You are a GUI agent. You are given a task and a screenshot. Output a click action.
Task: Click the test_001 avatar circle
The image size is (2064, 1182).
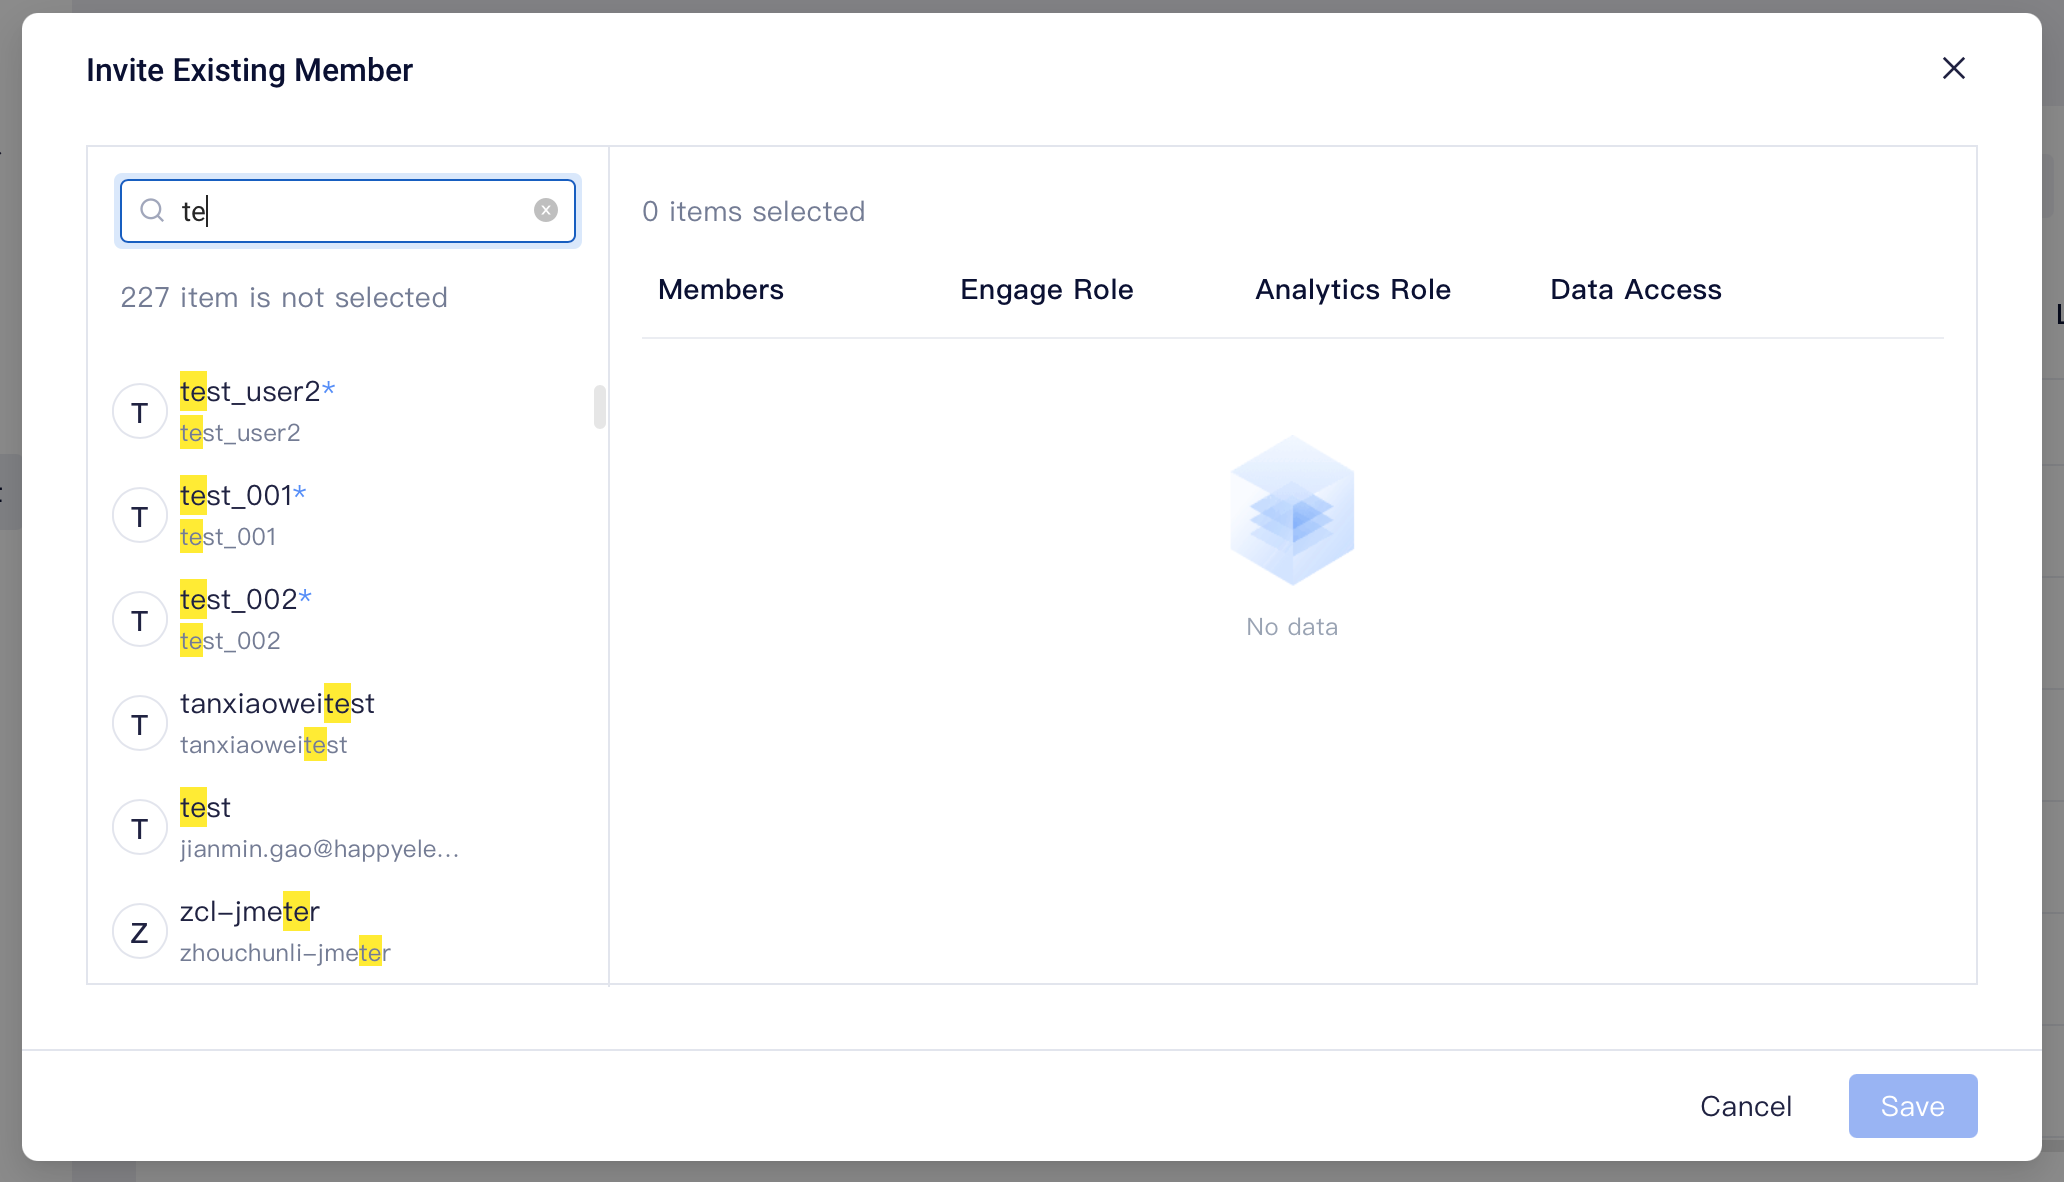(x=140, y=516)
